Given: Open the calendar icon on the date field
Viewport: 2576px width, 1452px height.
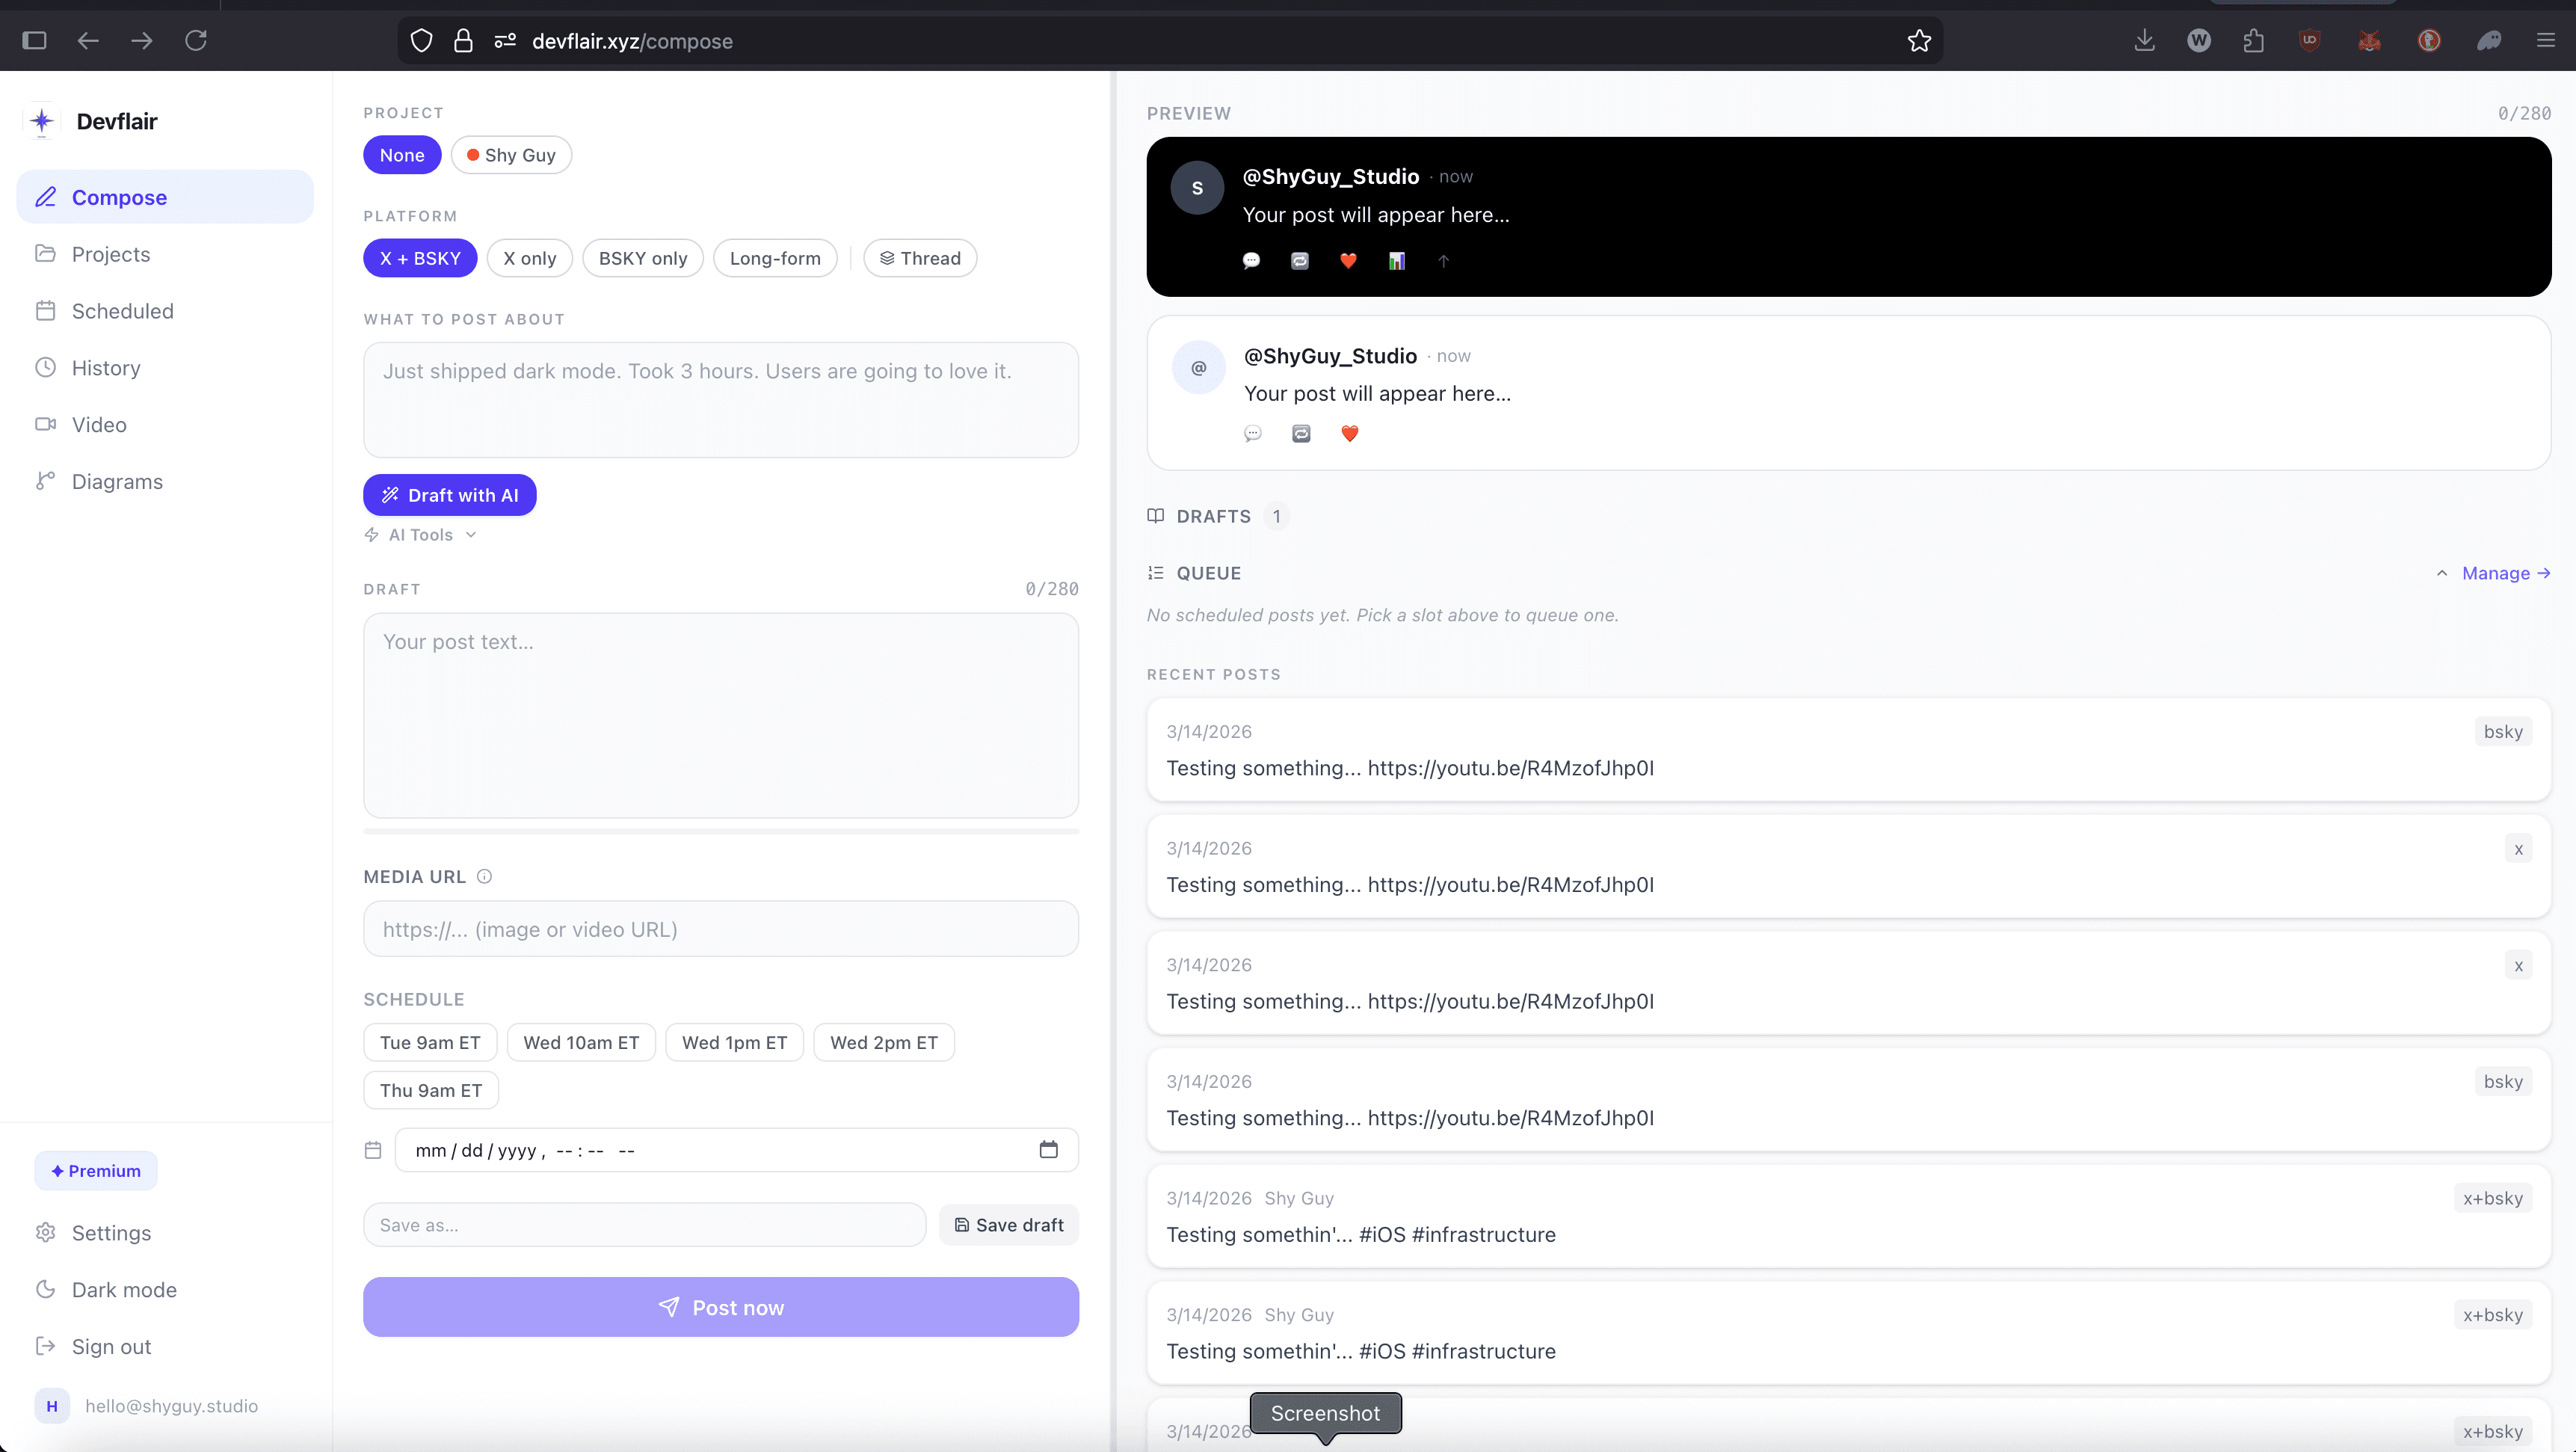Looking at the screenshot, I should pos(1048,1149).
